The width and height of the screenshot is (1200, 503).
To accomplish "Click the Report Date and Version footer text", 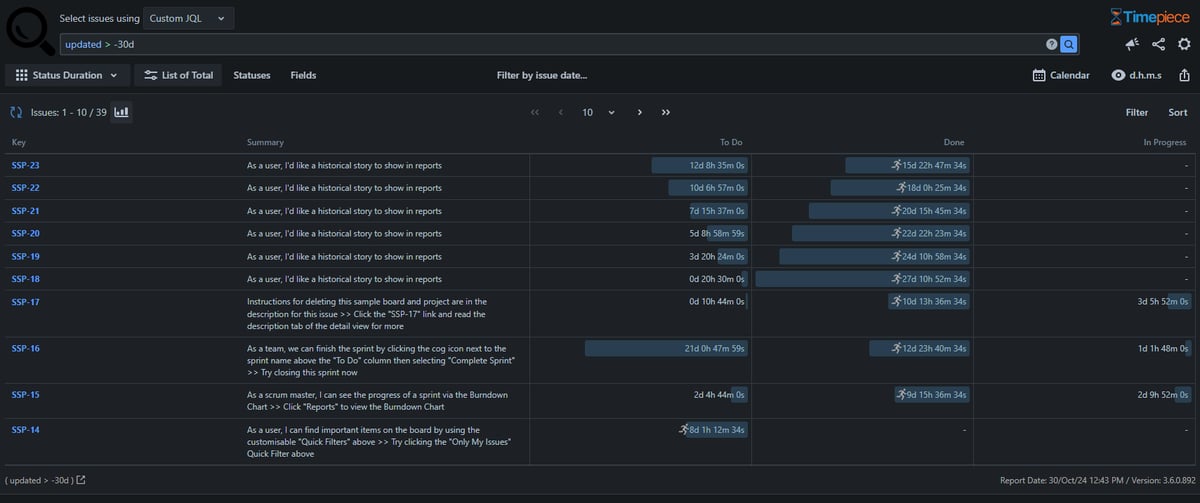I will point(1095,481).
